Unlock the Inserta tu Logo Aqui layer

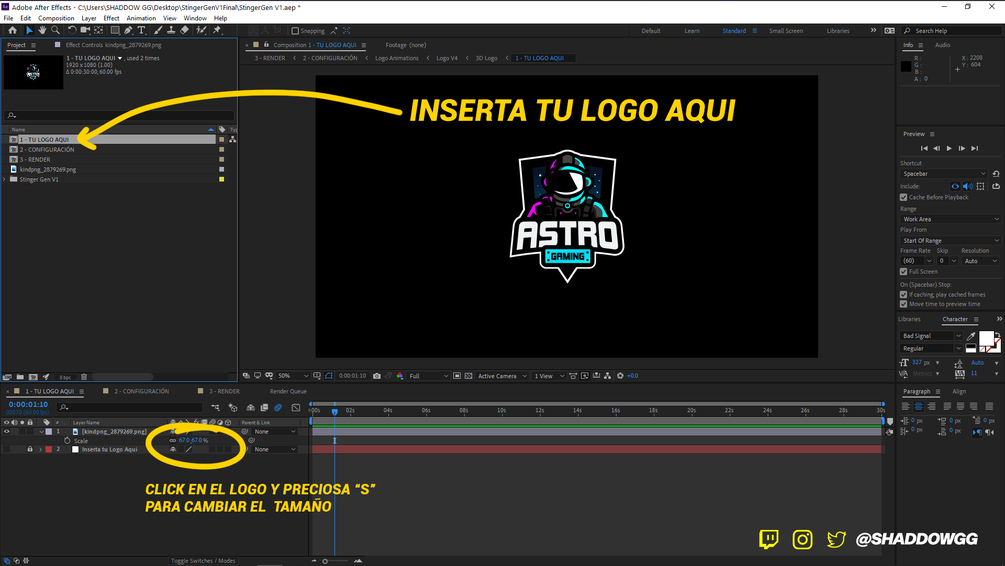pyautogui.click(x=29, y=450)
